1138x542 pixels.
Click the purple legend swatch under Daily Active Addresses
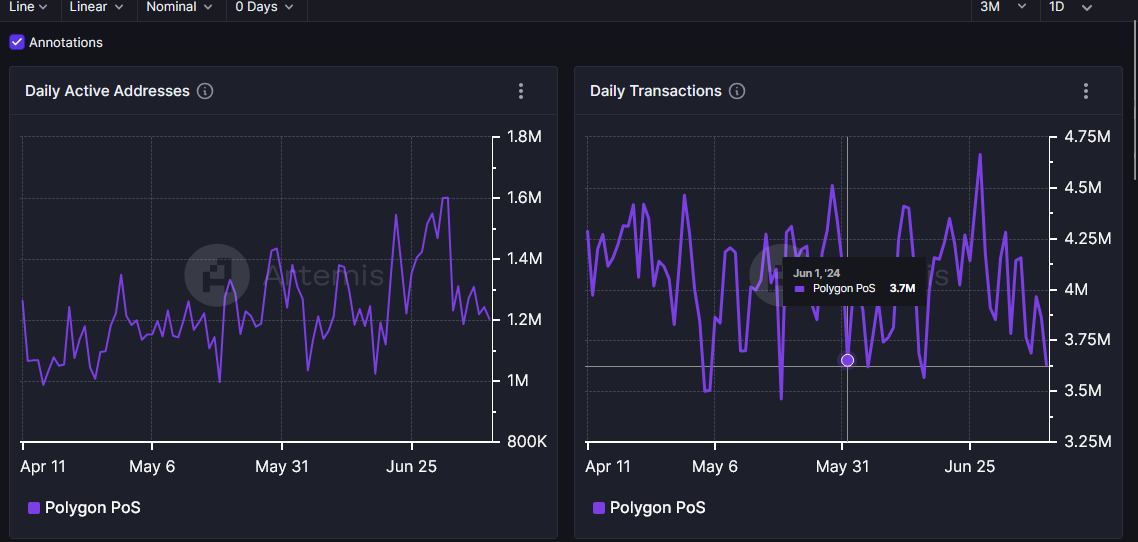(x=34, y=508)
